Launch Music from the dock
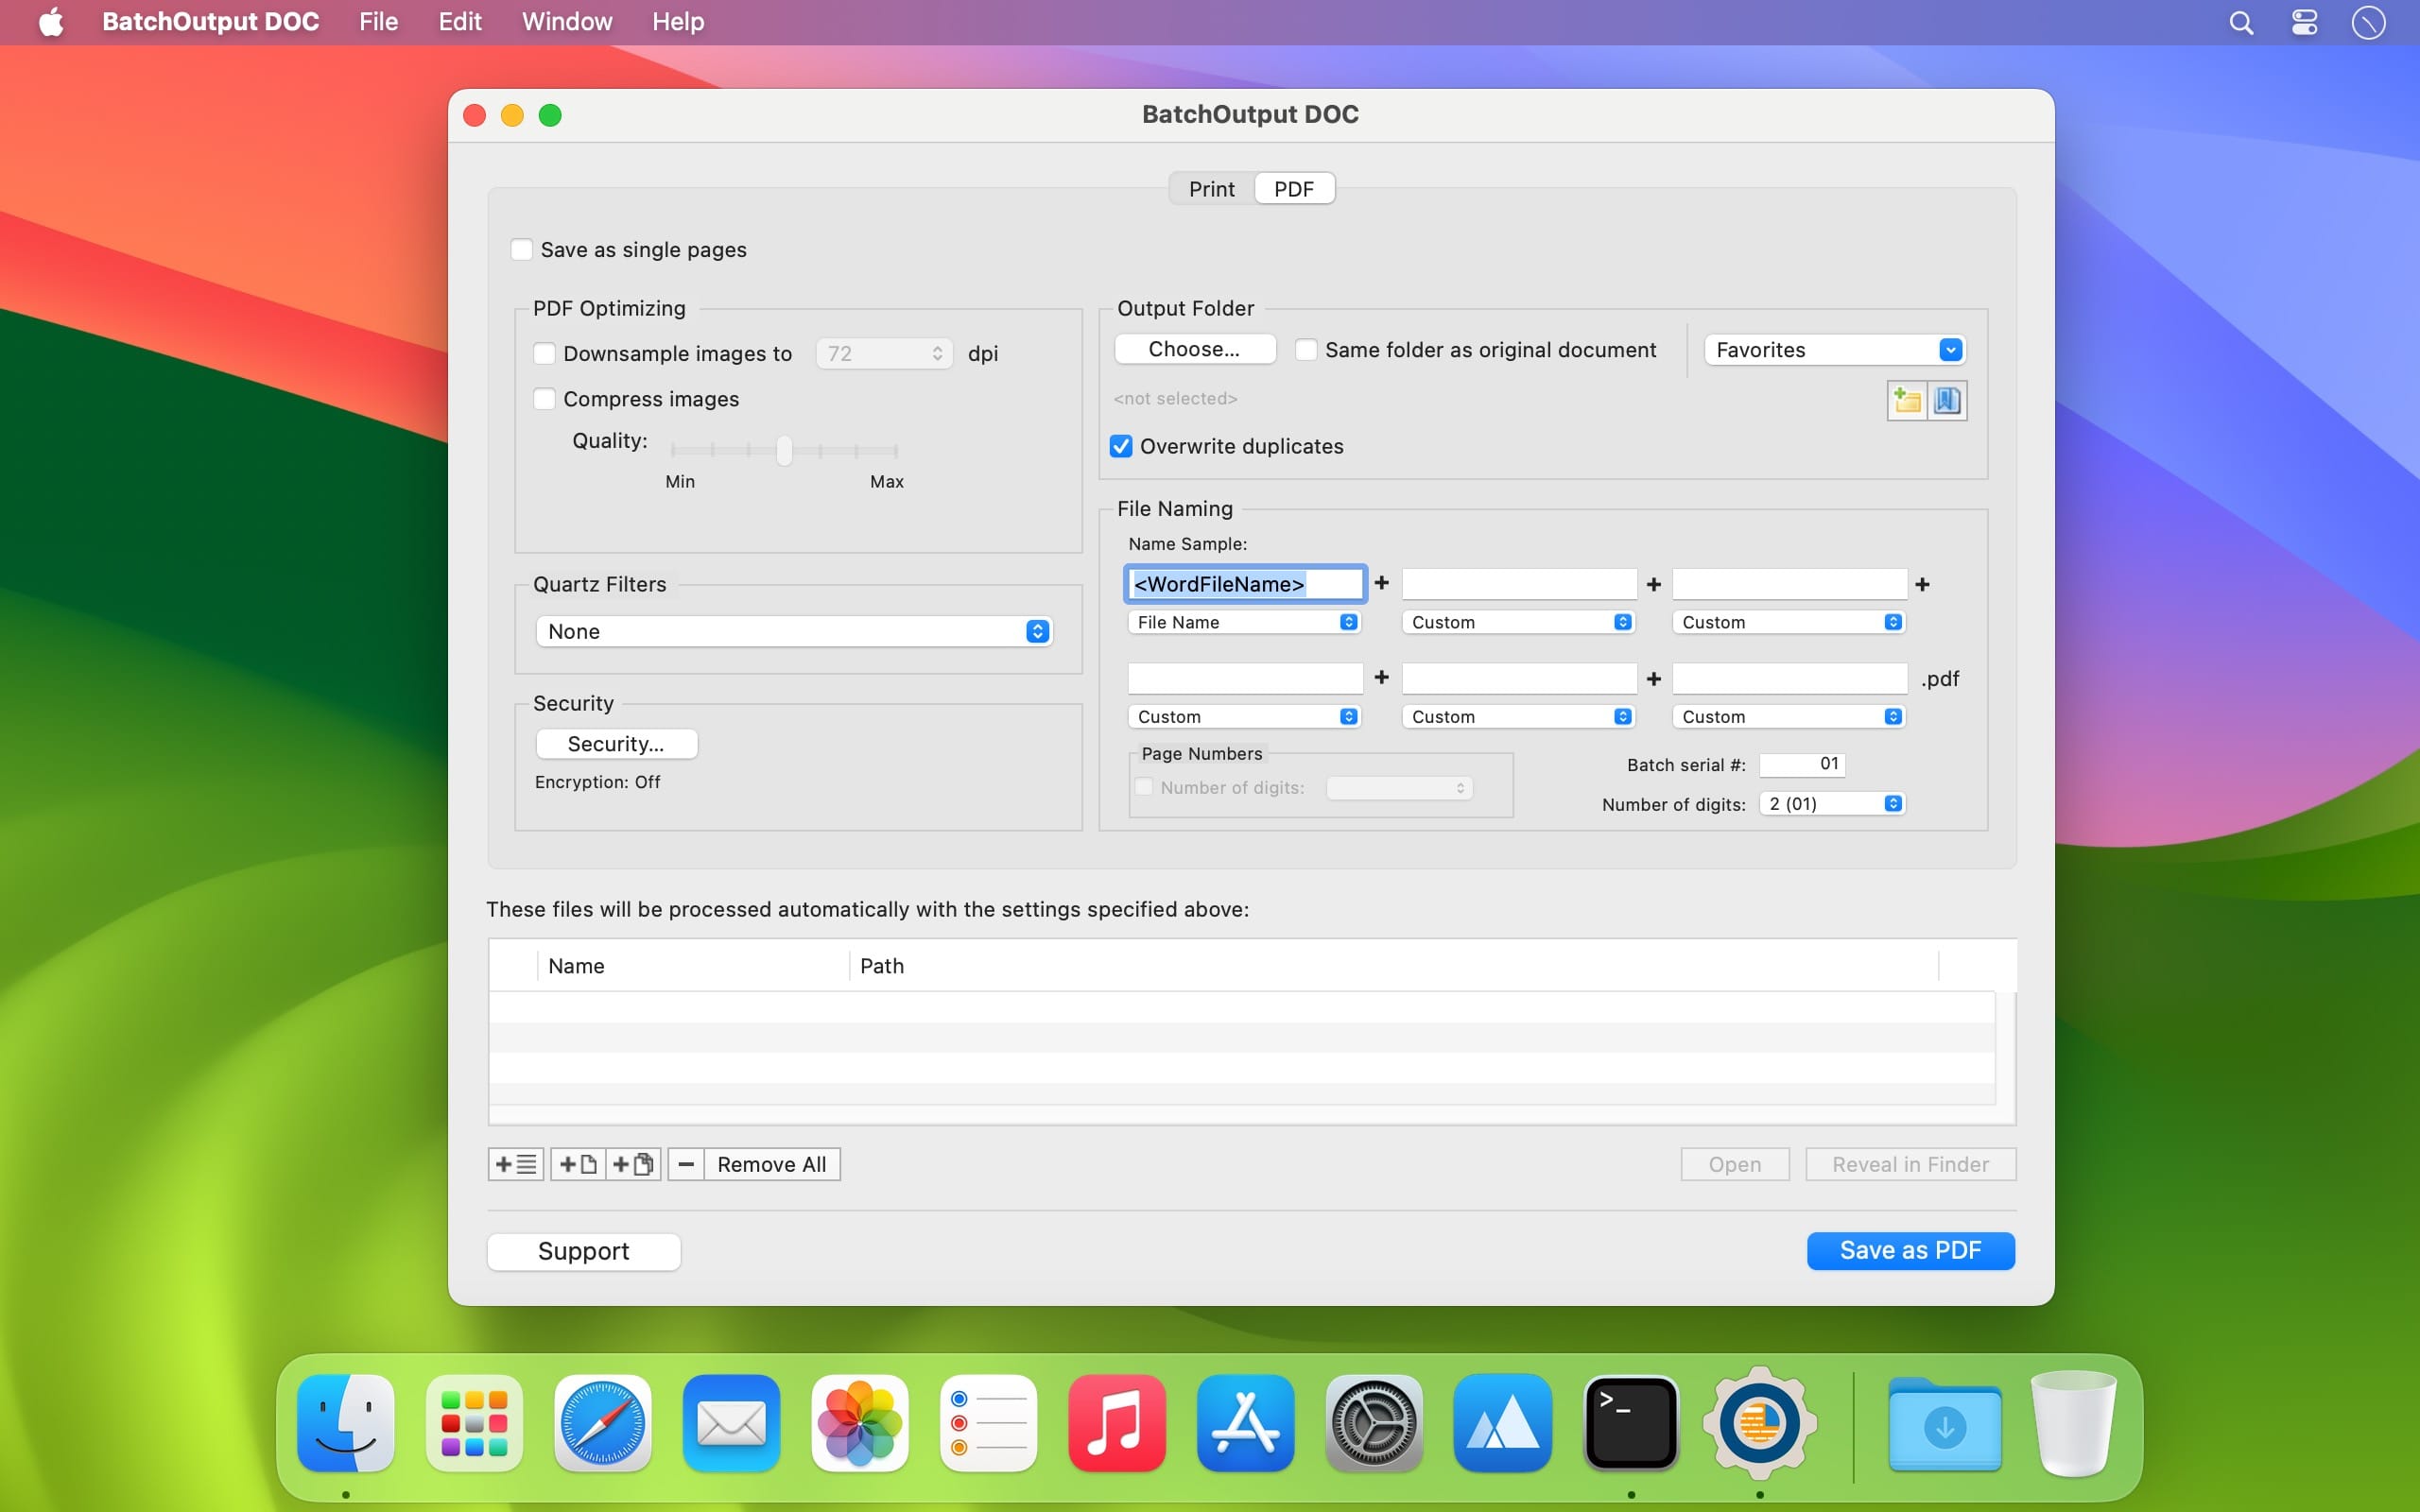Image resolution: width=2420 pixels, height=1512 pixels. 1117,1422
